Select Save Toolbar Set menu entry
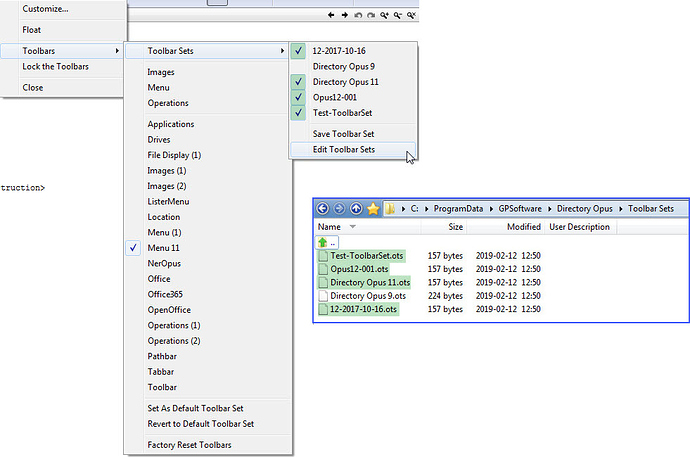690x457 pixels. pyautogui.click(x=344, y=134)
